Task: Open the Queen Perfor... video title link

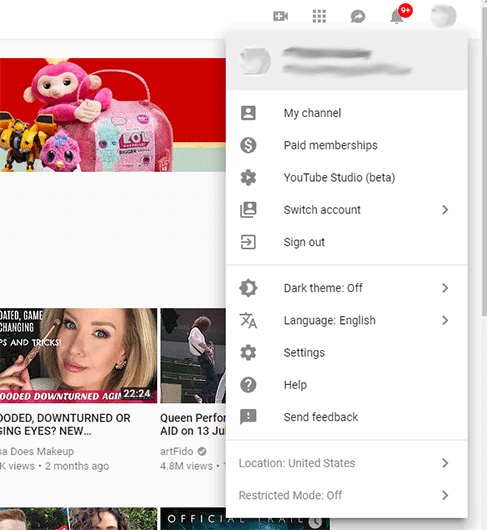Action: [193, 425]
